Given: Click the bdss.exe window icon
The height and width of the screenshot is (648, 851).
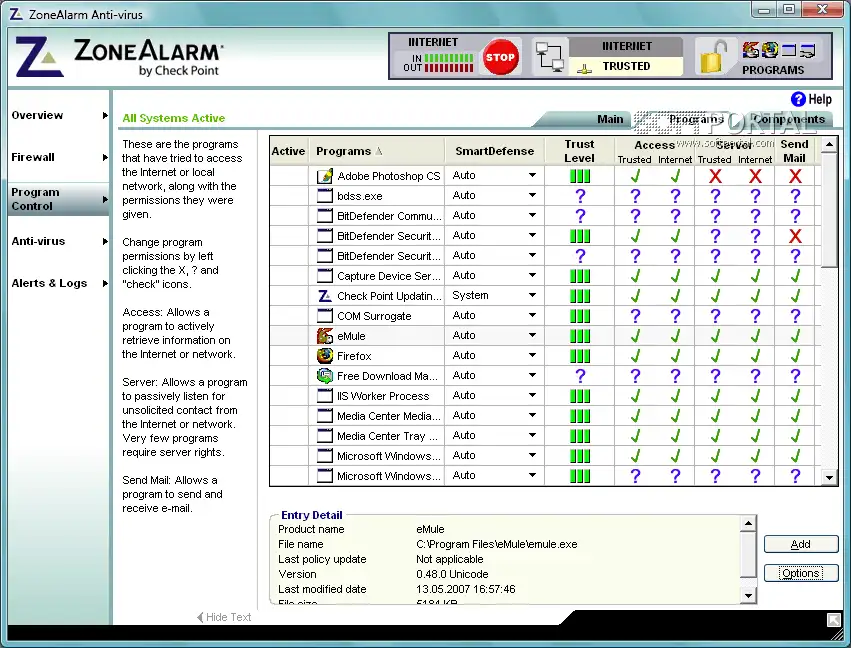Looking at the screenshot, I should [x=325, y=196].
